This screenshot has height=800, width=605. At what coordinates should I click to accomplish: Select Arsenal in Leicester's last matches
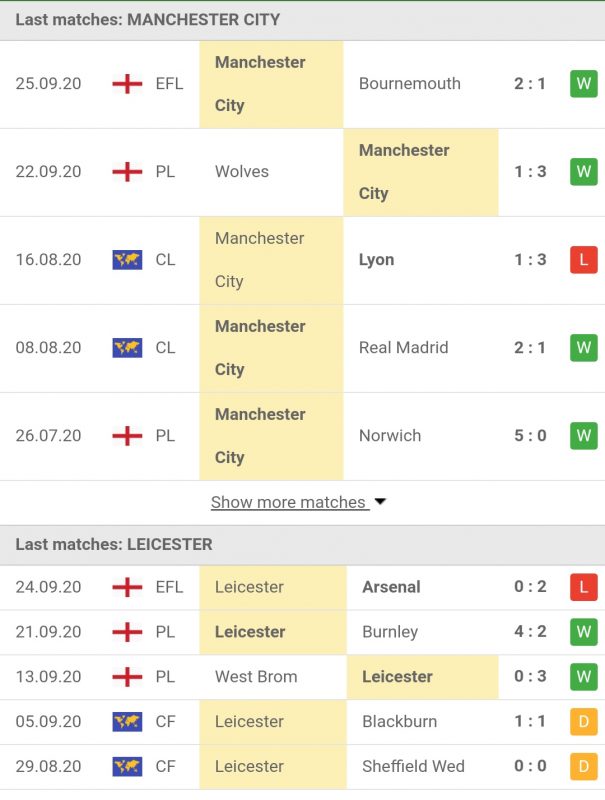tap(391, 587)
